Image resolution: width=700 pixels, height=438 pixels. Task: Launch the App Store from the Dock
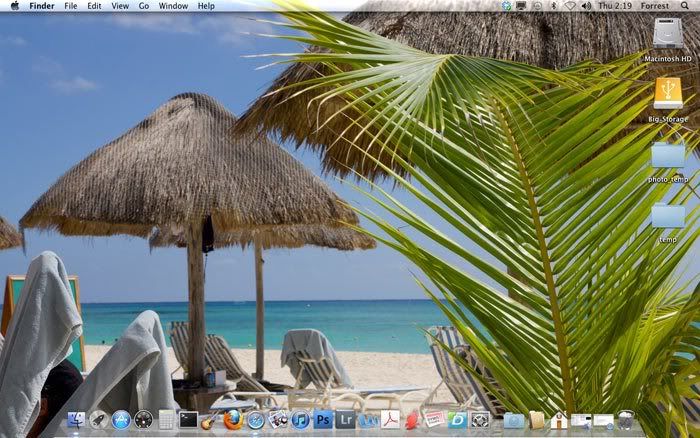coord(122,420)
